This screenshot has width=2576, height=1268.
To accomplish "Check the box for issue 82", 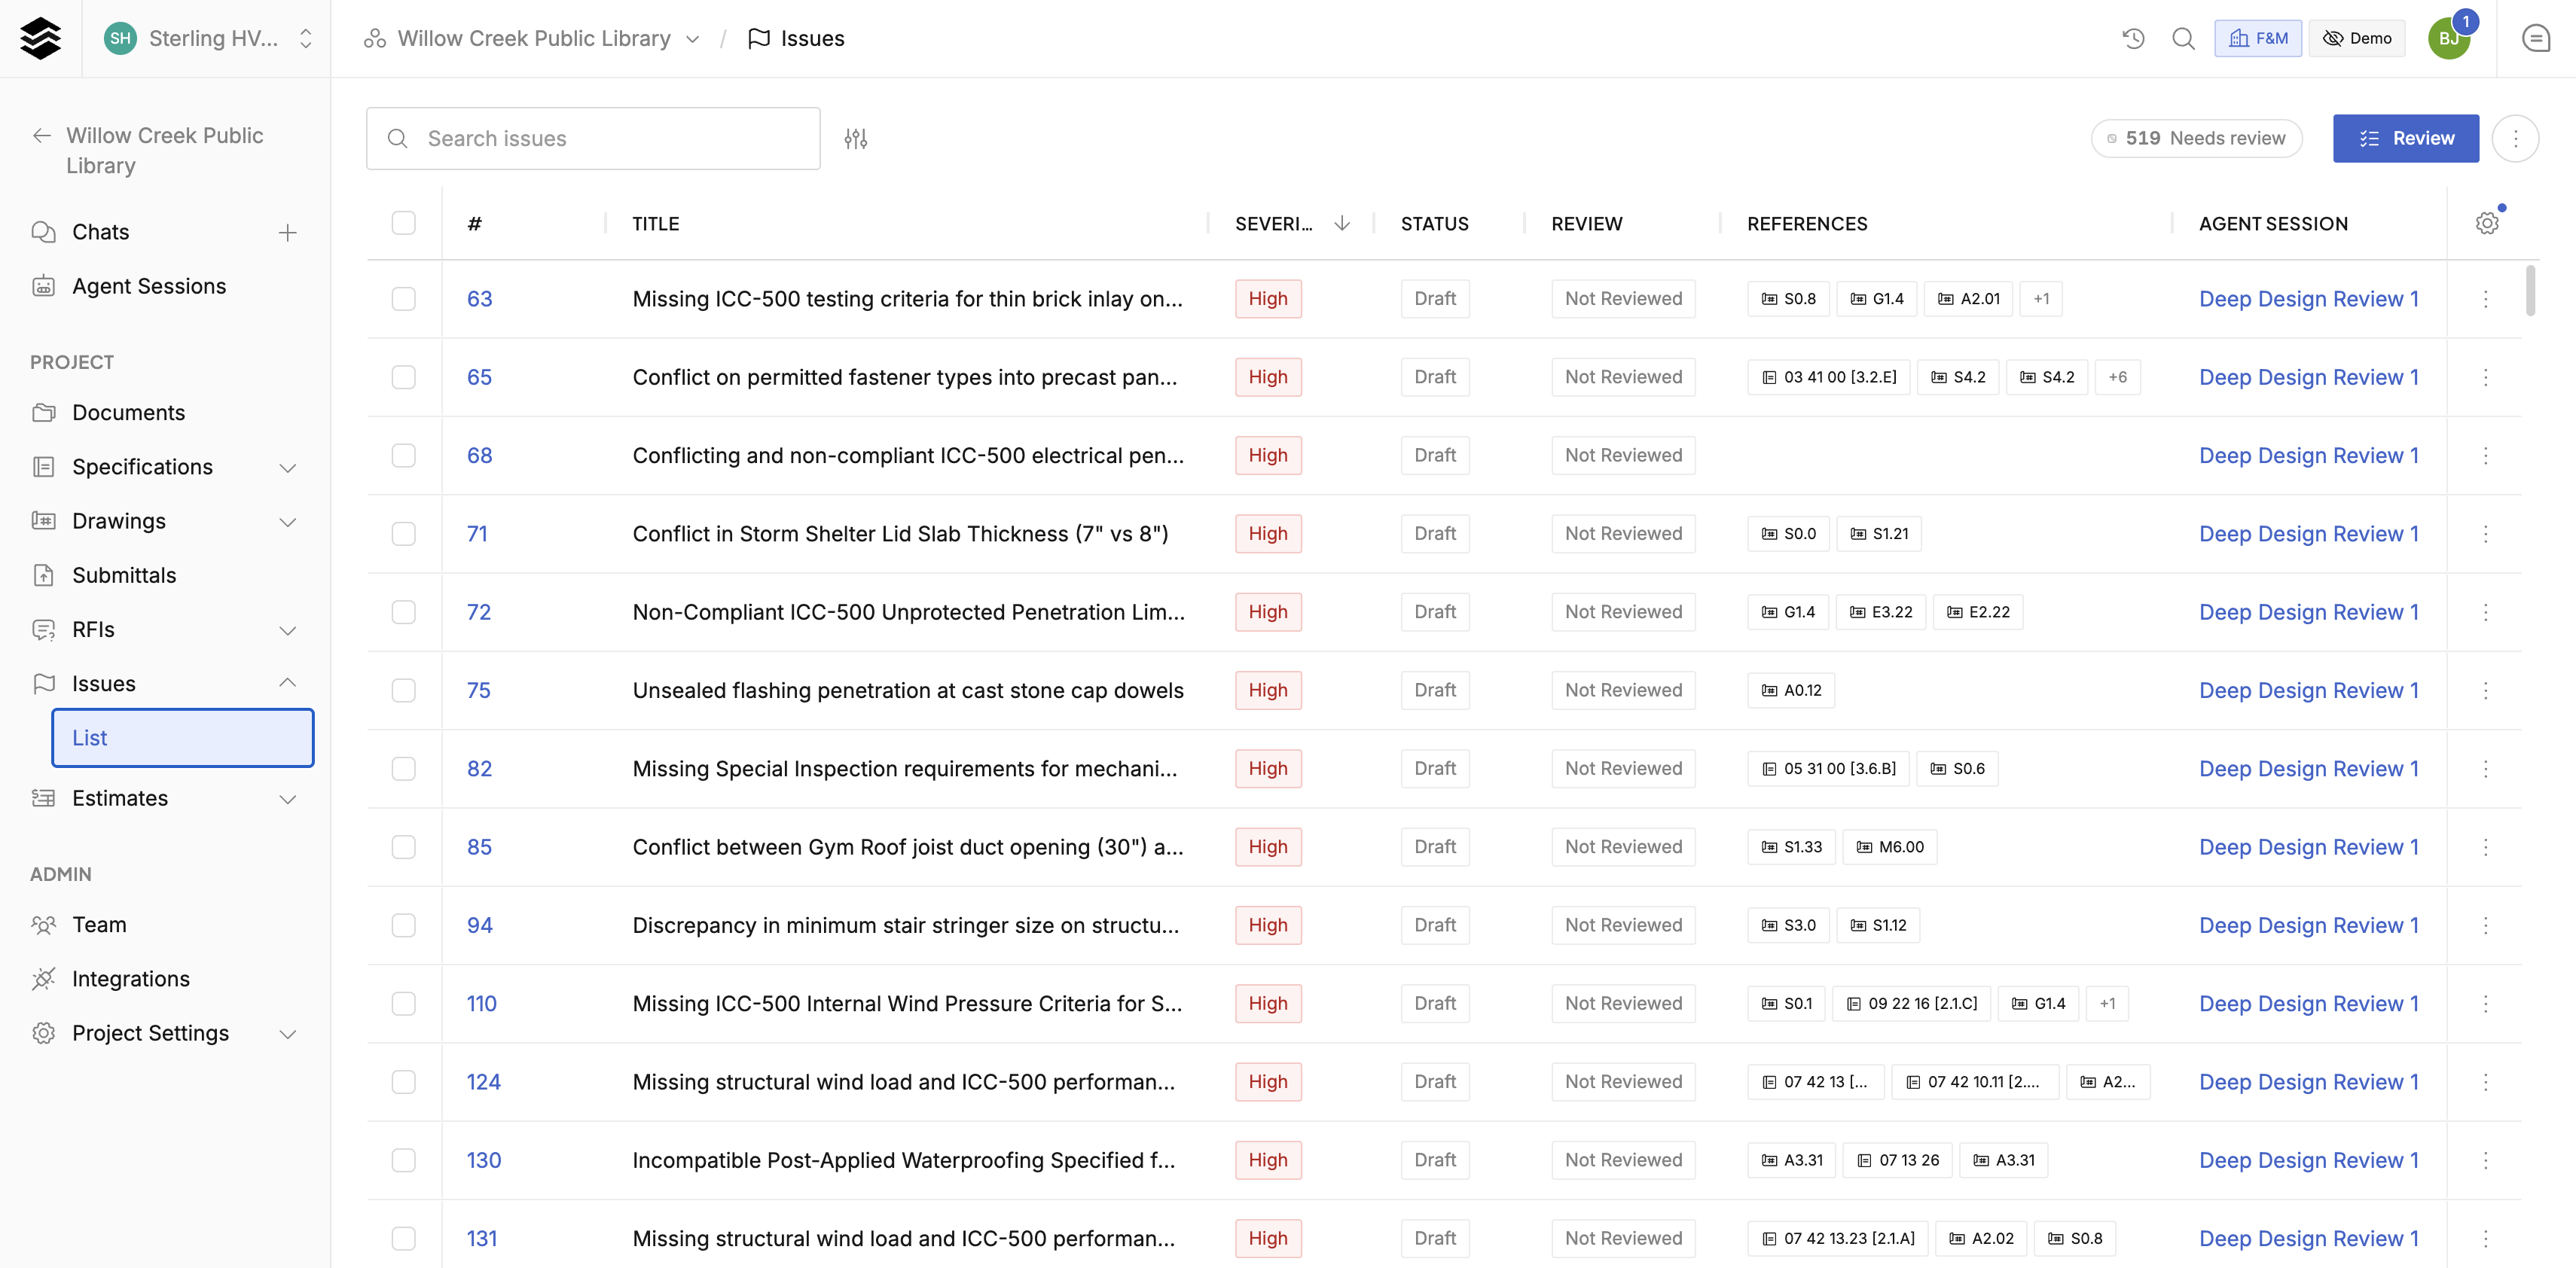I will coord(403,769).
